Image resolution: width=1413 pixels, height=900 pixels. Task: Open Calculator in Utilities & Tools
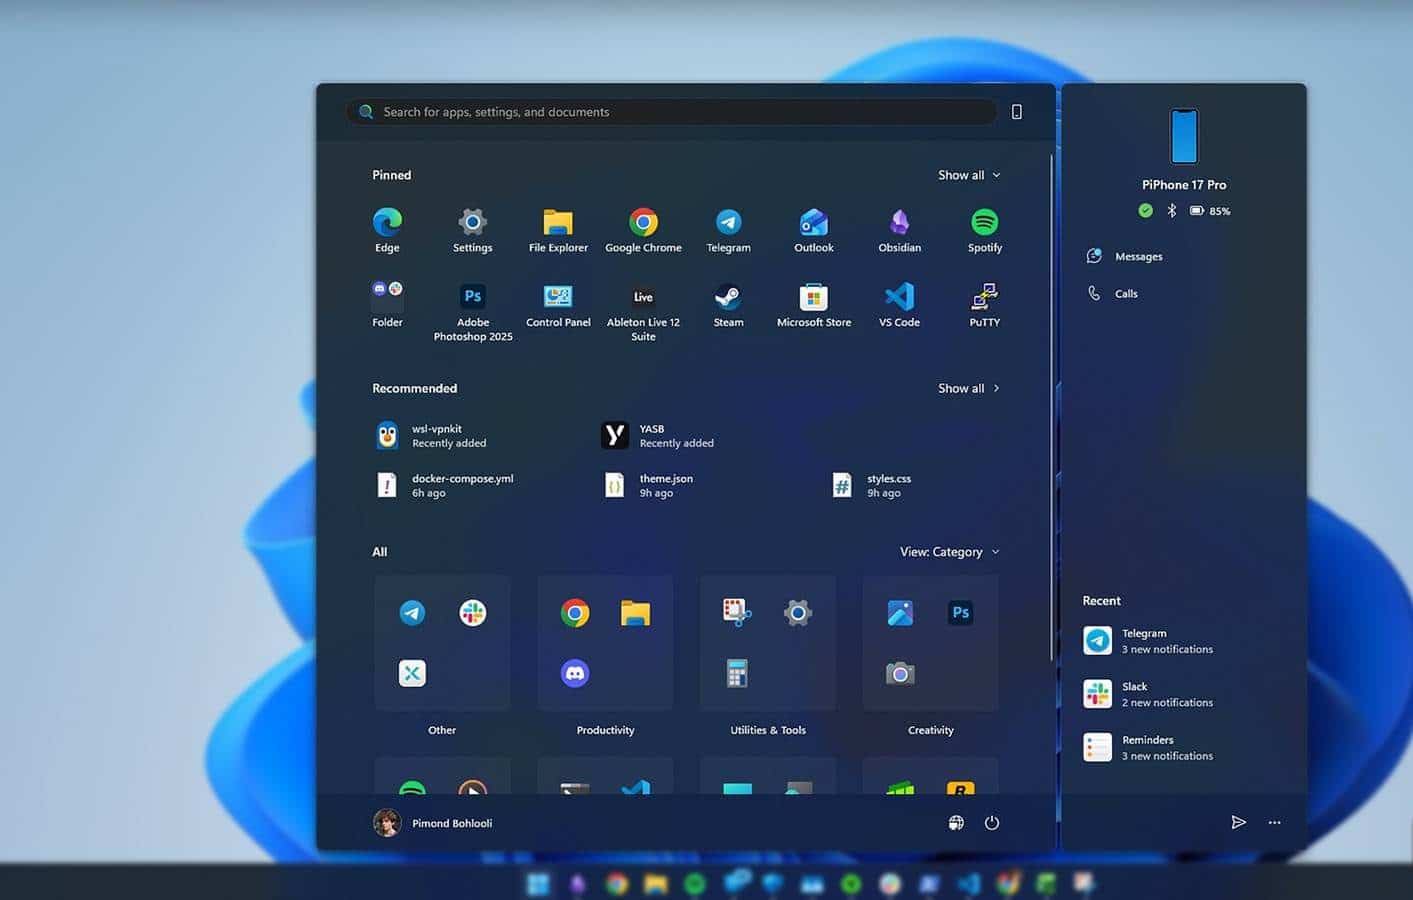coord(737,673)
